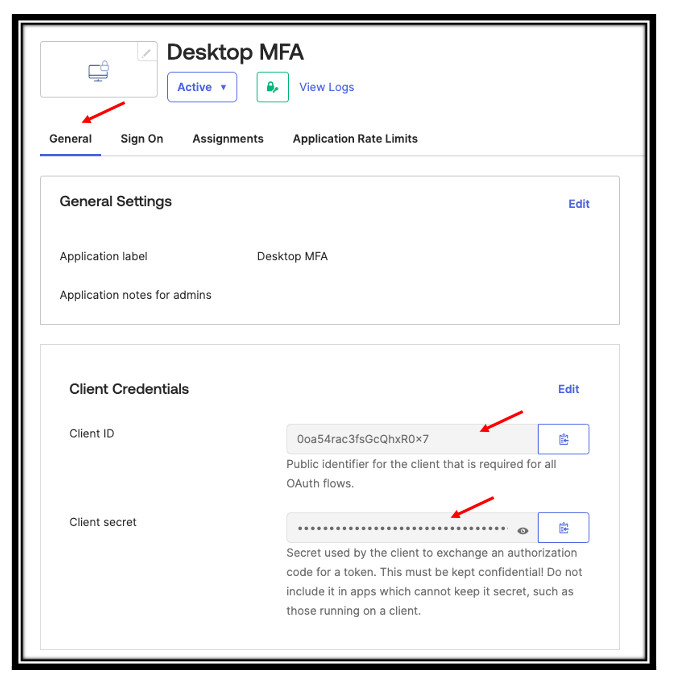Click the Client secret label
673x674 pixels.
103,522
